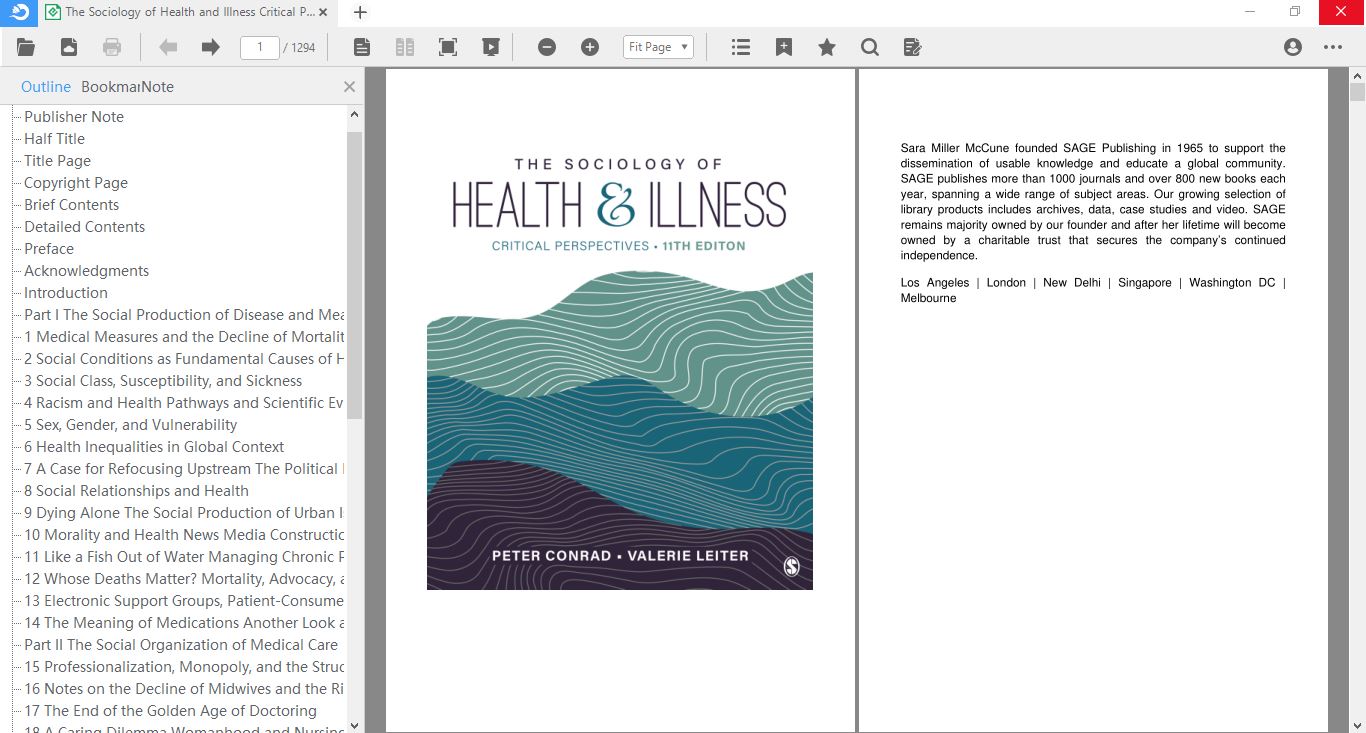
Task: Jump to Brief Contents outline entry
Action: 71,205
